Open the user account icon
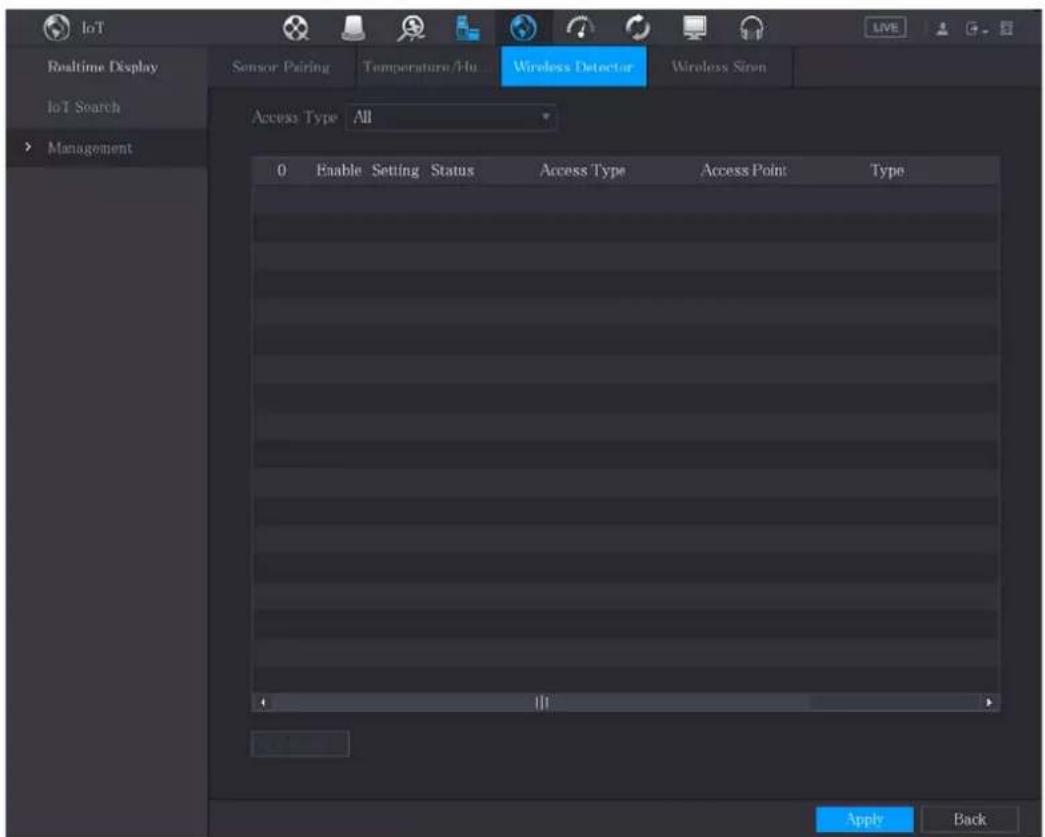This screenshot has height=837, width=1045. [x=942, y=29]
